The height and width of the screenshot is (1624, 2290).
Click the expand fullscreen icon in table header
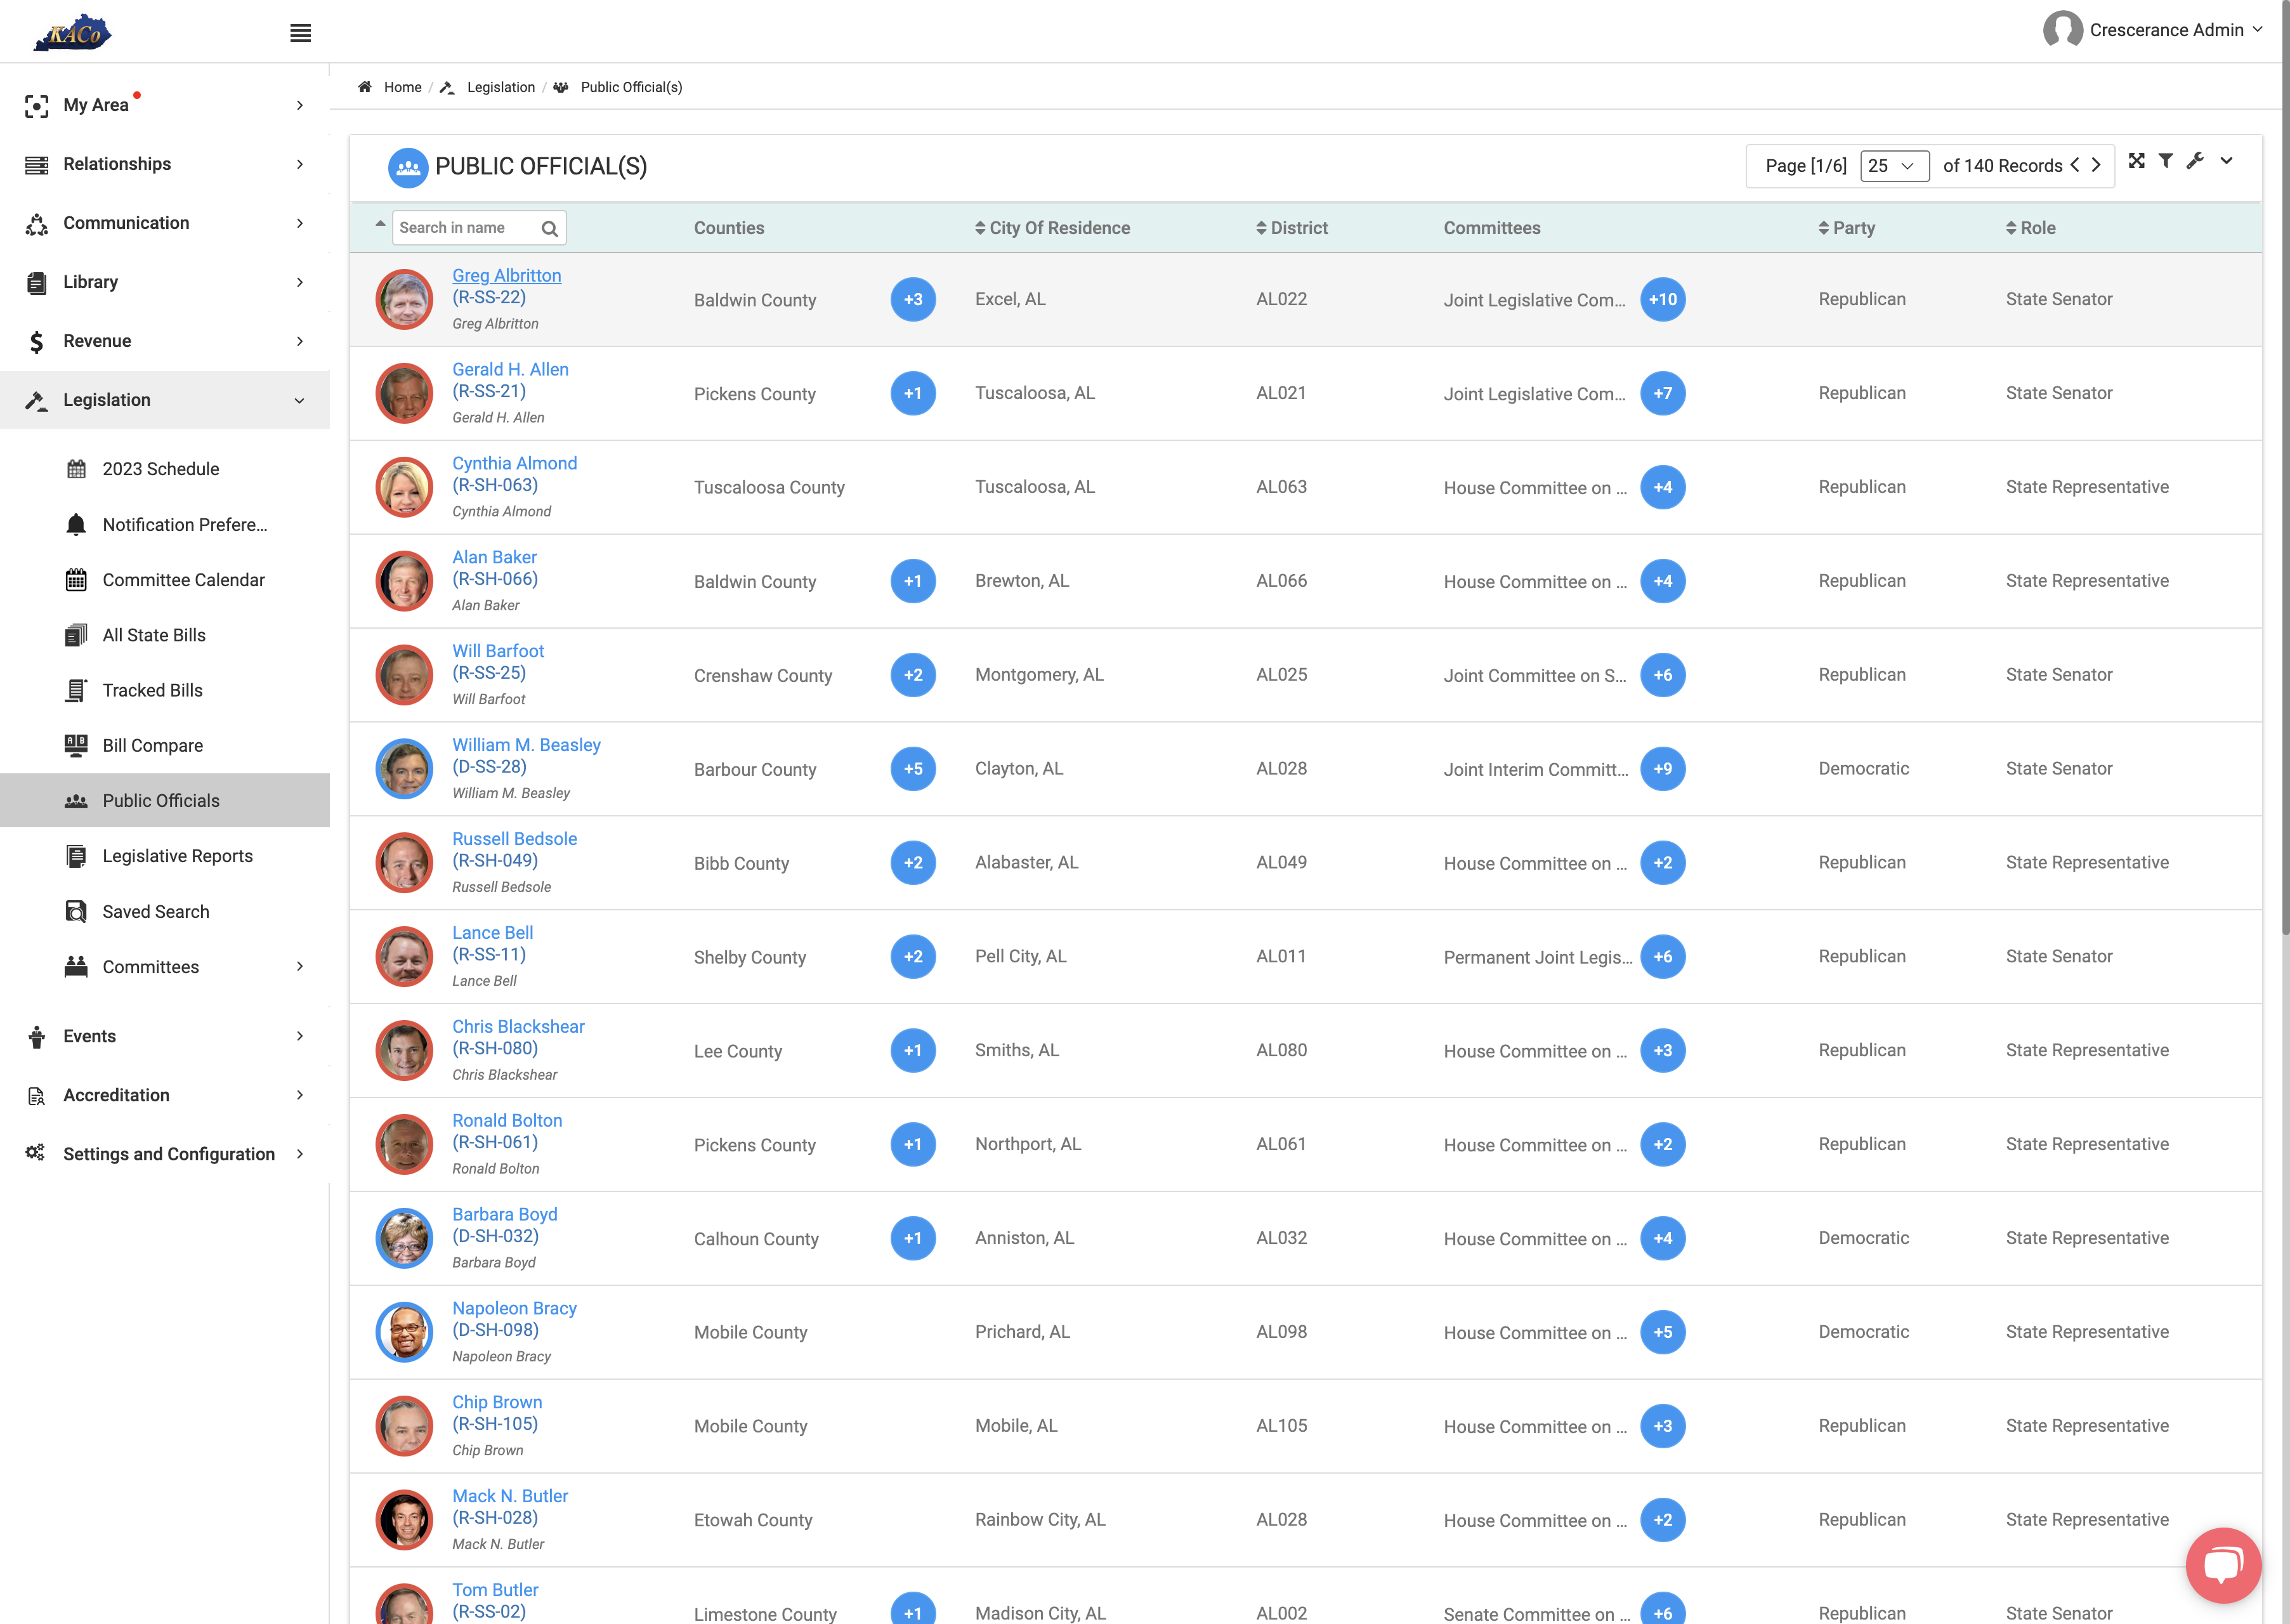pyautogui.click(x=2136, y=161)
